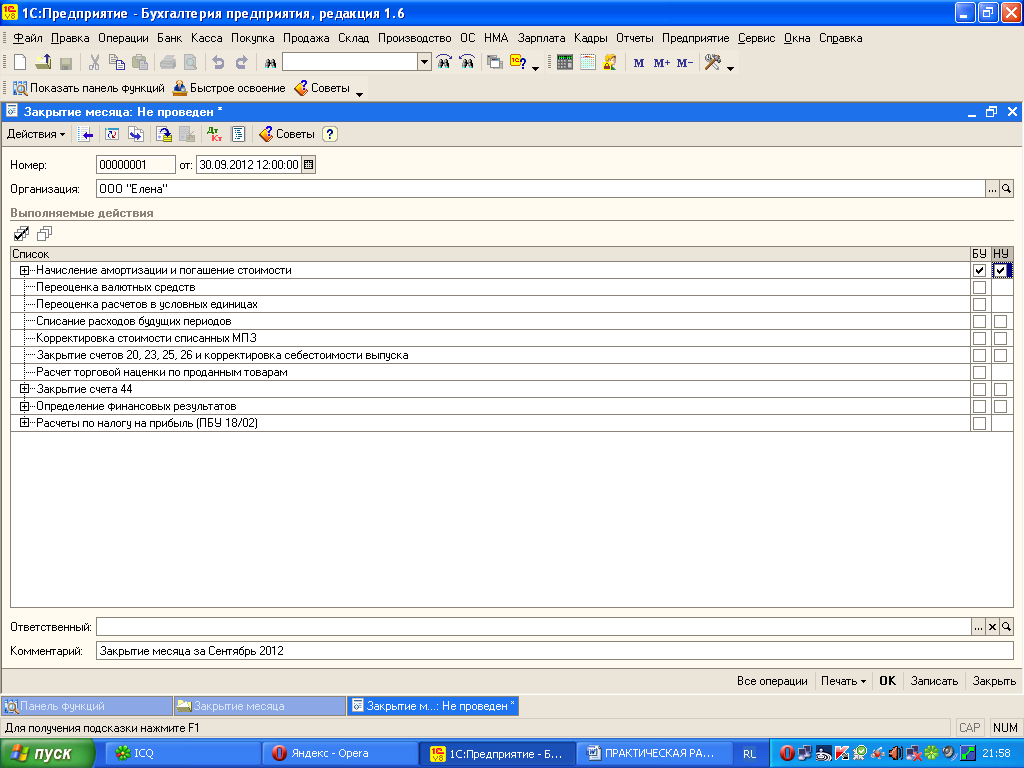Click the Redo arrow icon

click(x=242, y=63)
